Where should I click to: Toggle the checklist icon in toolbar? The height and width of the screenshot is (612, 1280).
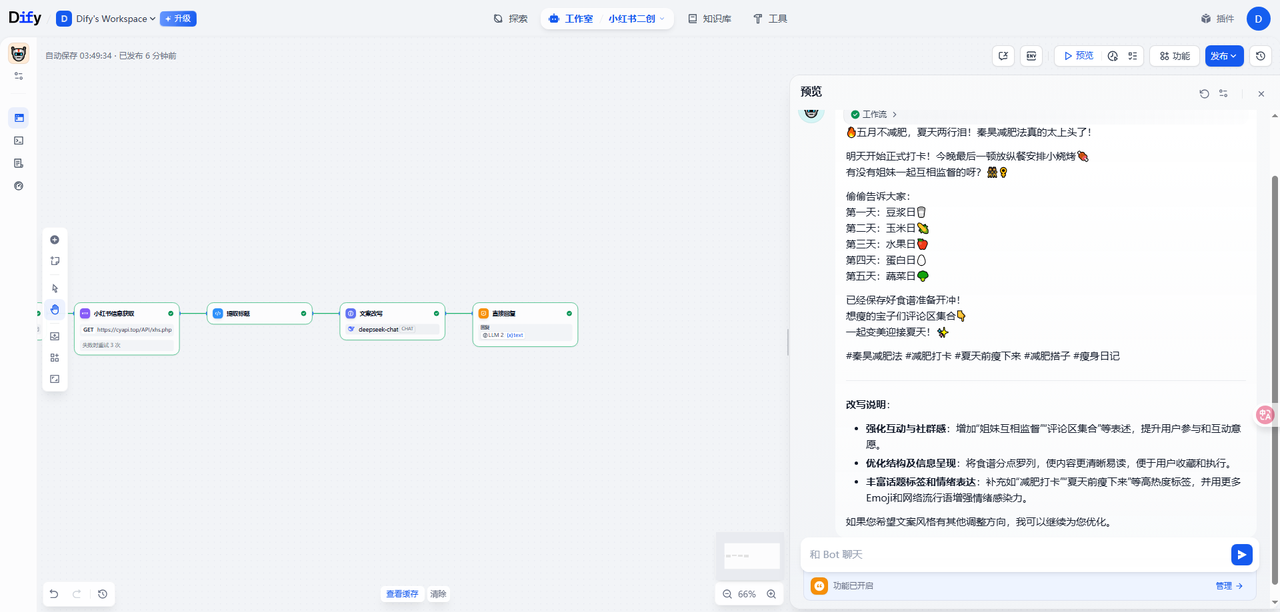point(1133,56)
